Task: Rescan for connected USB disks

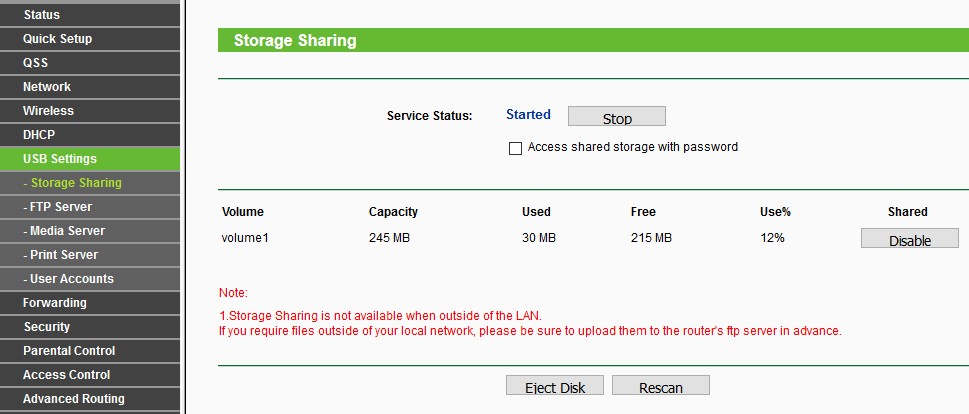Action: [660, 387]
